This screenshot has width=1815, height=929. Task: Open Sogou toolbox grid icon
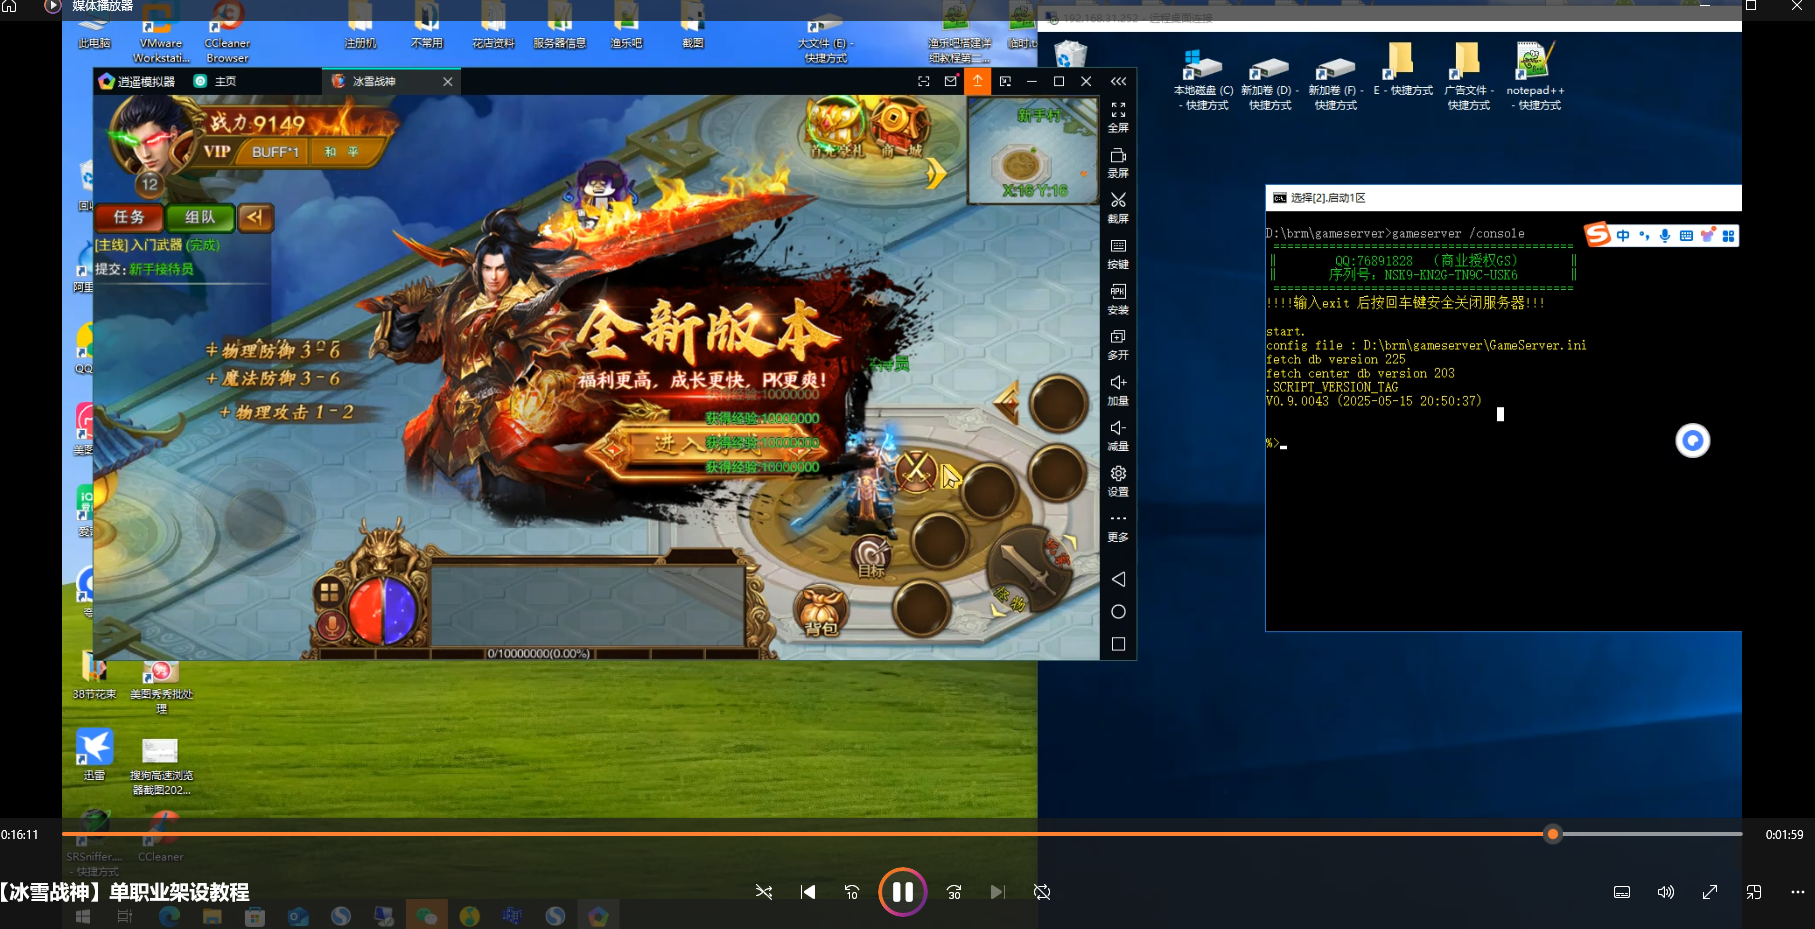pyautogui.click(x=1728, y=236)
